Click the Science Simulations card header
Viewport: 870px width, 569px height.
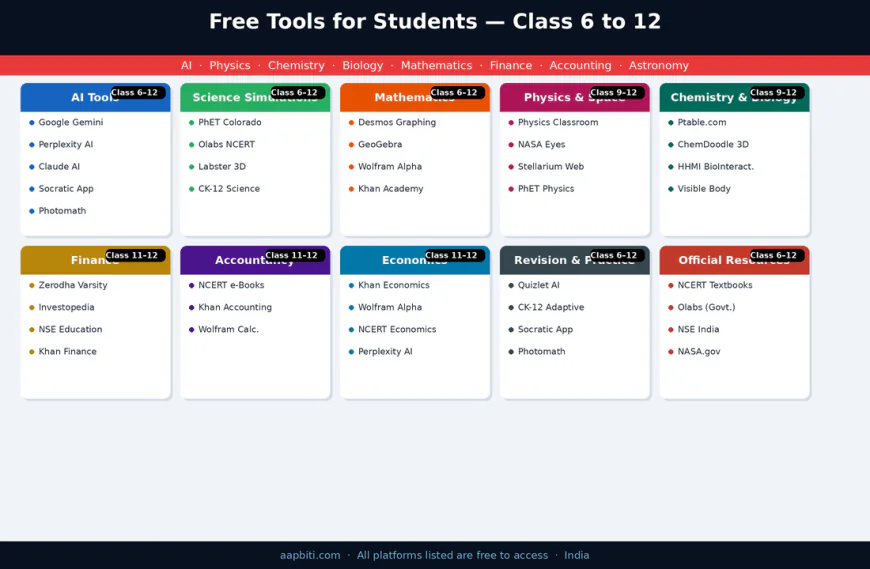[x=255, y=98]
